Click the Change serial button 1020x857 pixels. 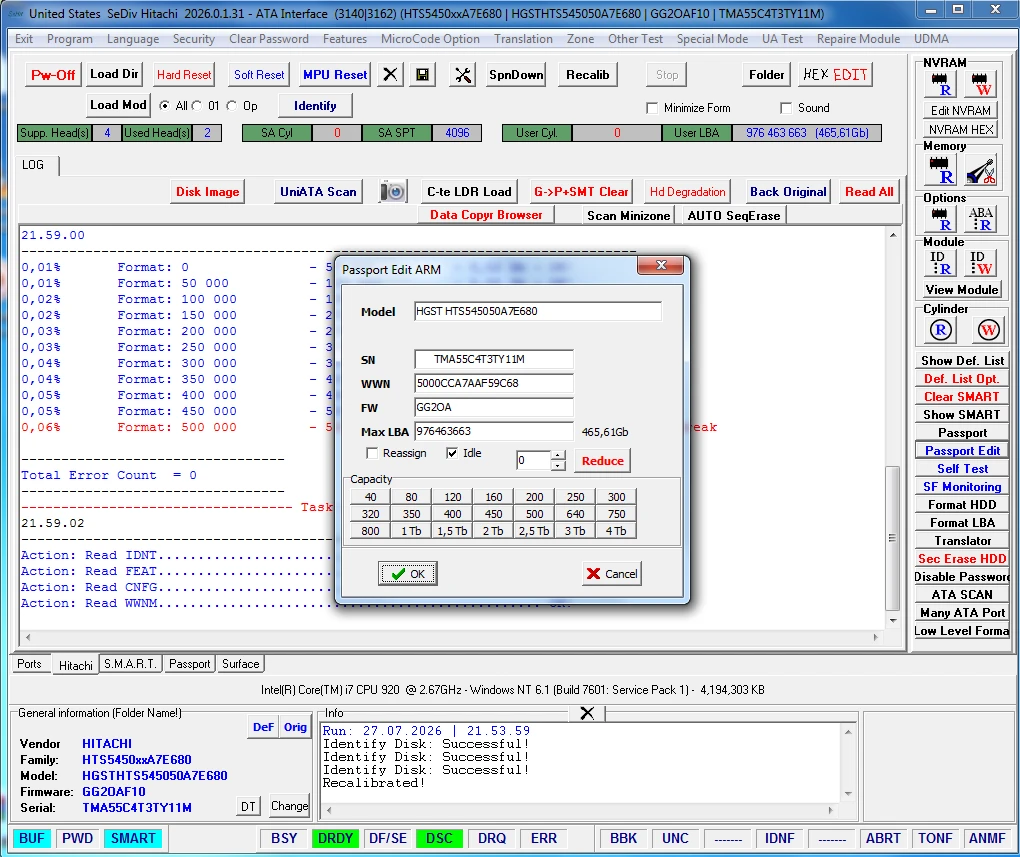(x=289, y=806)
